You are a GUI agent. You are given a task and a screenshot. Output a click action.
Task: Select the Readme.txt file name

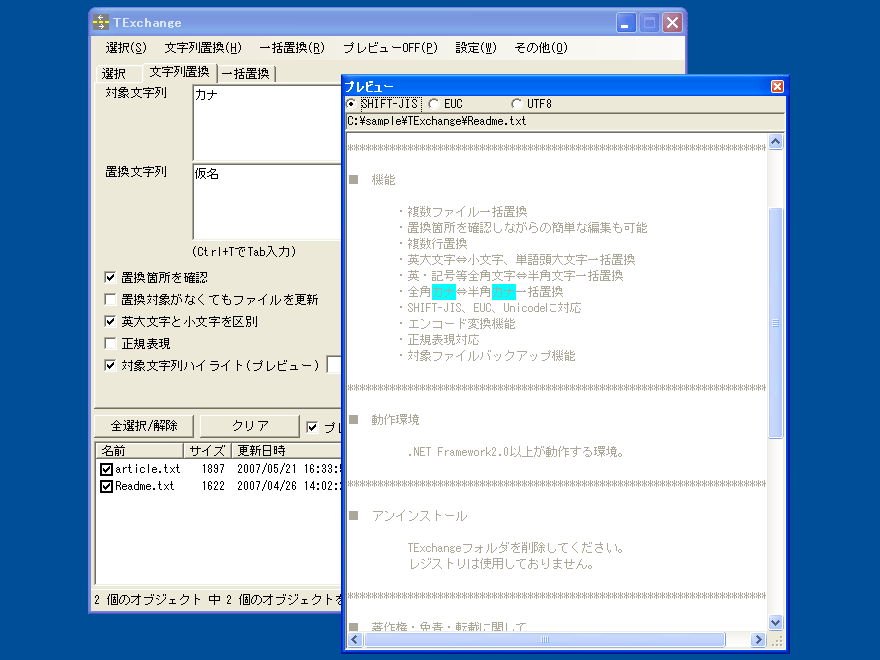(x=145, y=486)
